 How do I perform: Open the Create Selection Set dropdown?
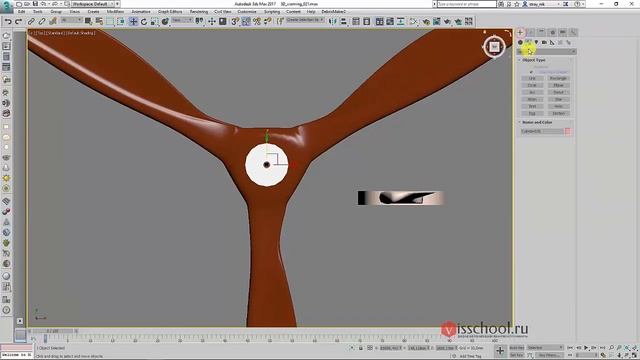305,20
